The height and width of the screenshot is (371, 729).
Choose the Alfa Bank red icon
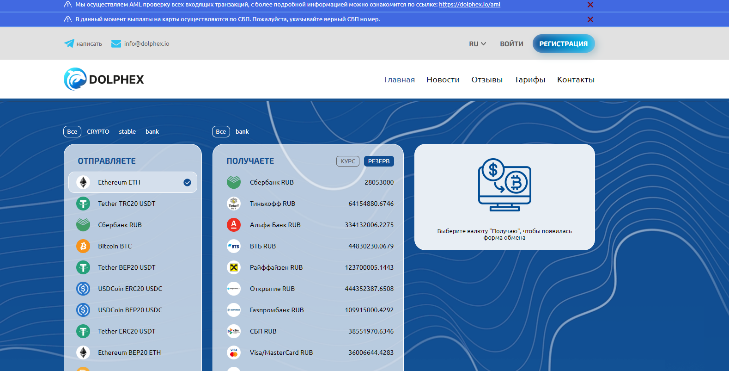click(x=234, y=225)
